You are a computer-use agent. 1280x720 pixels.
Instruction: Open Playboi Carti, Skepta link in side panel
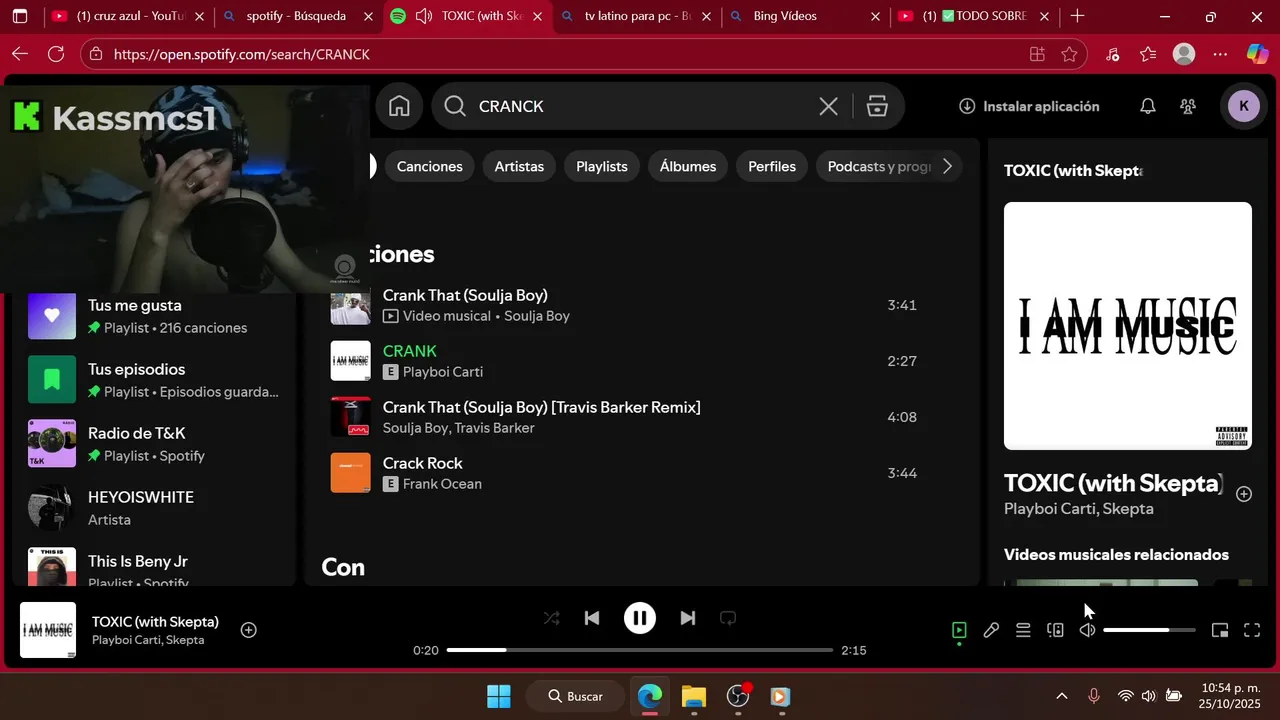point(1079,509)
